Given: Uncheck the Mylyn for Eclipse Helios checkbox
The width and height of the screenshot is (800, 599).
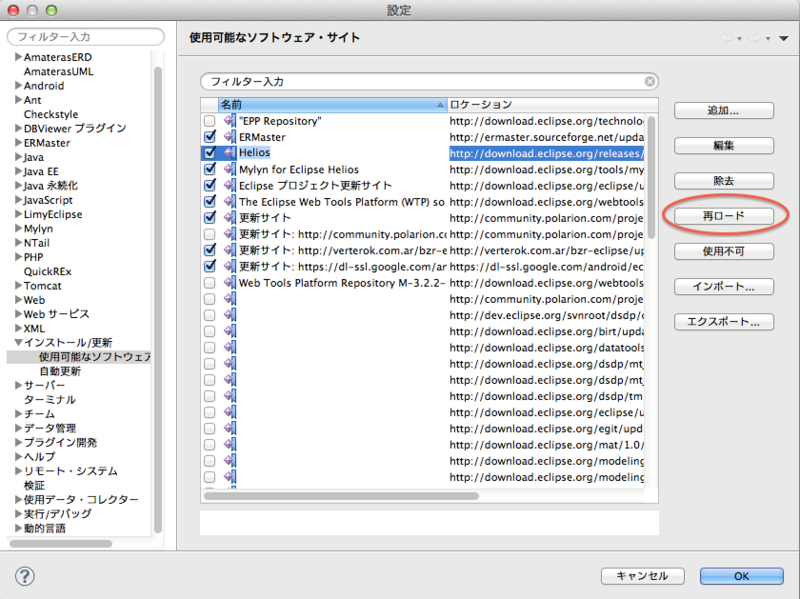Looking at the screenshot, I should pos(210,169).
